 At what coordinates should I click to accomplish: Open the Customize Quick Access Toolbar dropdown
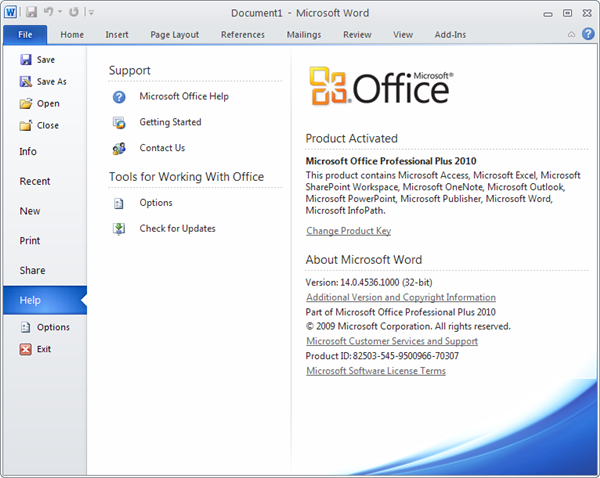pos(92,13)
